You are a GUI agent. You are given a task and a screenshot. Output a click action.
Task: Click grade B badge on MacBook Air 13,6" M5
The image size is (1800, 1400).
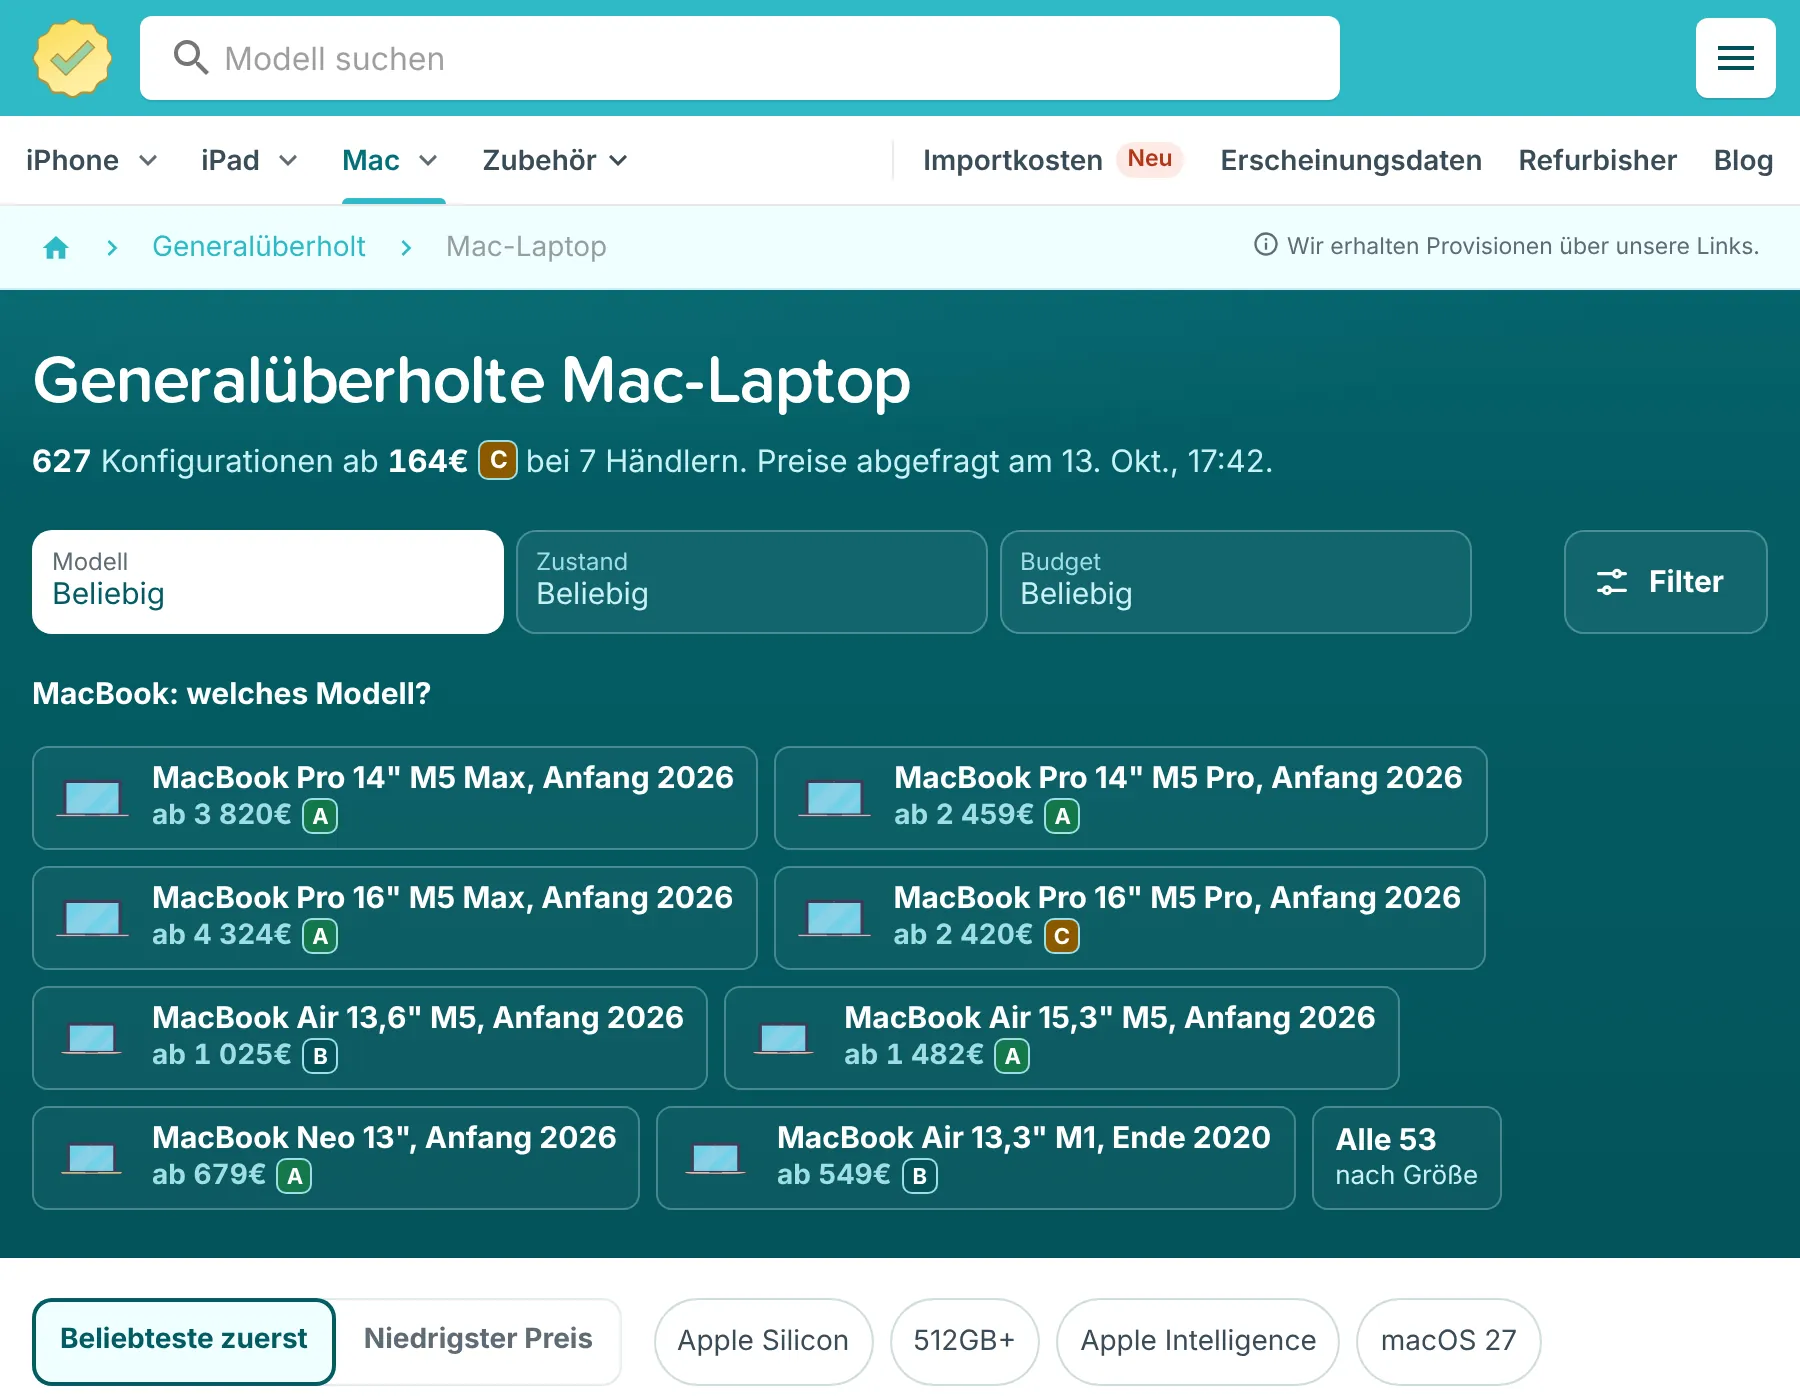(320, 1056)
